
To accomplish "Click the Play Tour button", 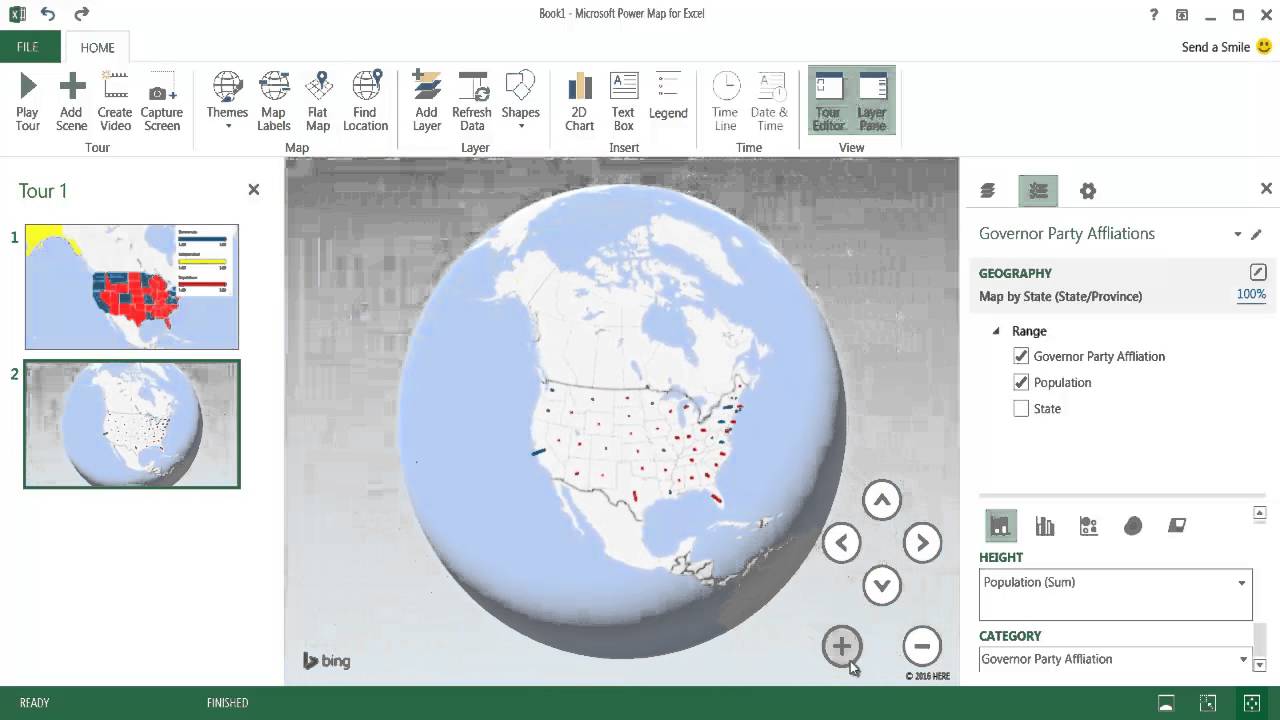I will point(28,102).
